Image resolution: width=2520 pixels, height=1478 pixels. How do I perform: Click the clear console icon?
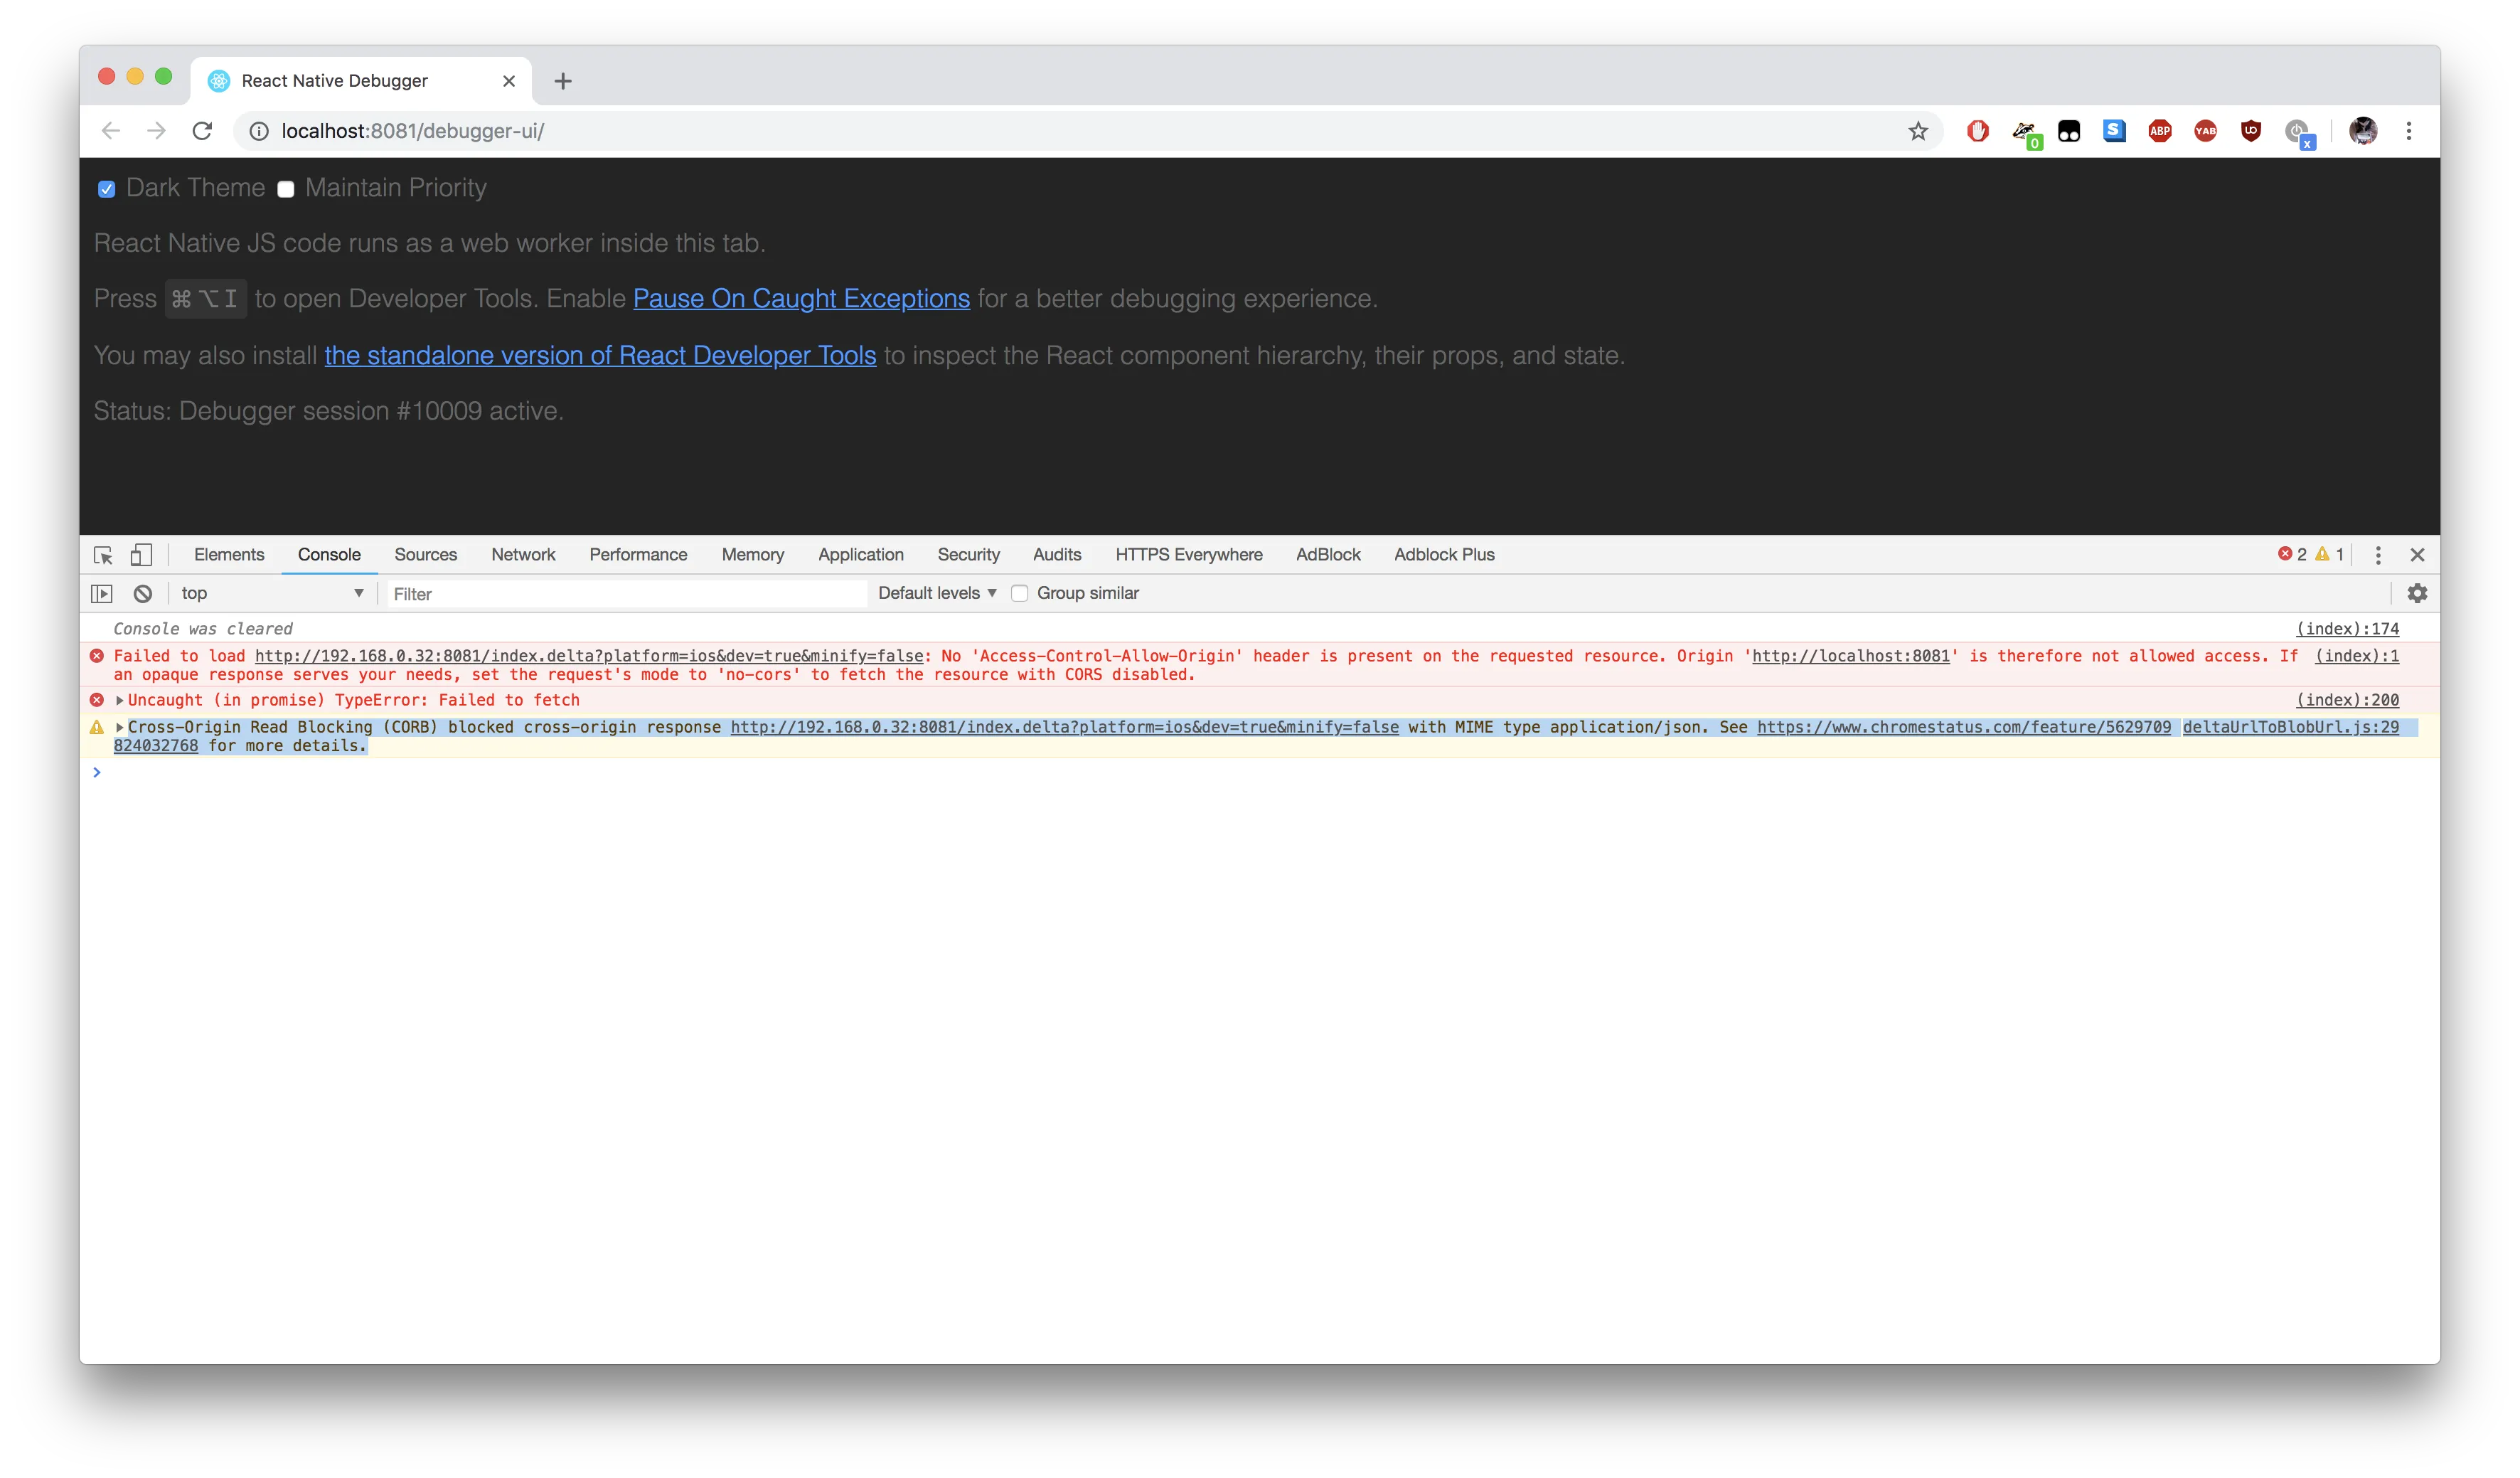pos(143,593)
